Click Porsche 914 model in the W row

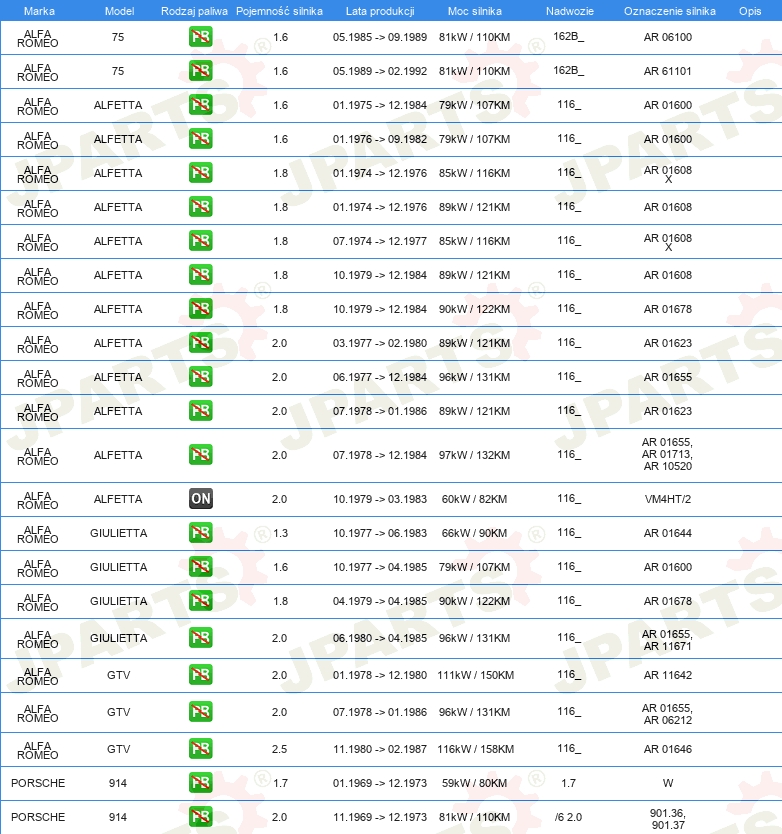click(118, 783)
